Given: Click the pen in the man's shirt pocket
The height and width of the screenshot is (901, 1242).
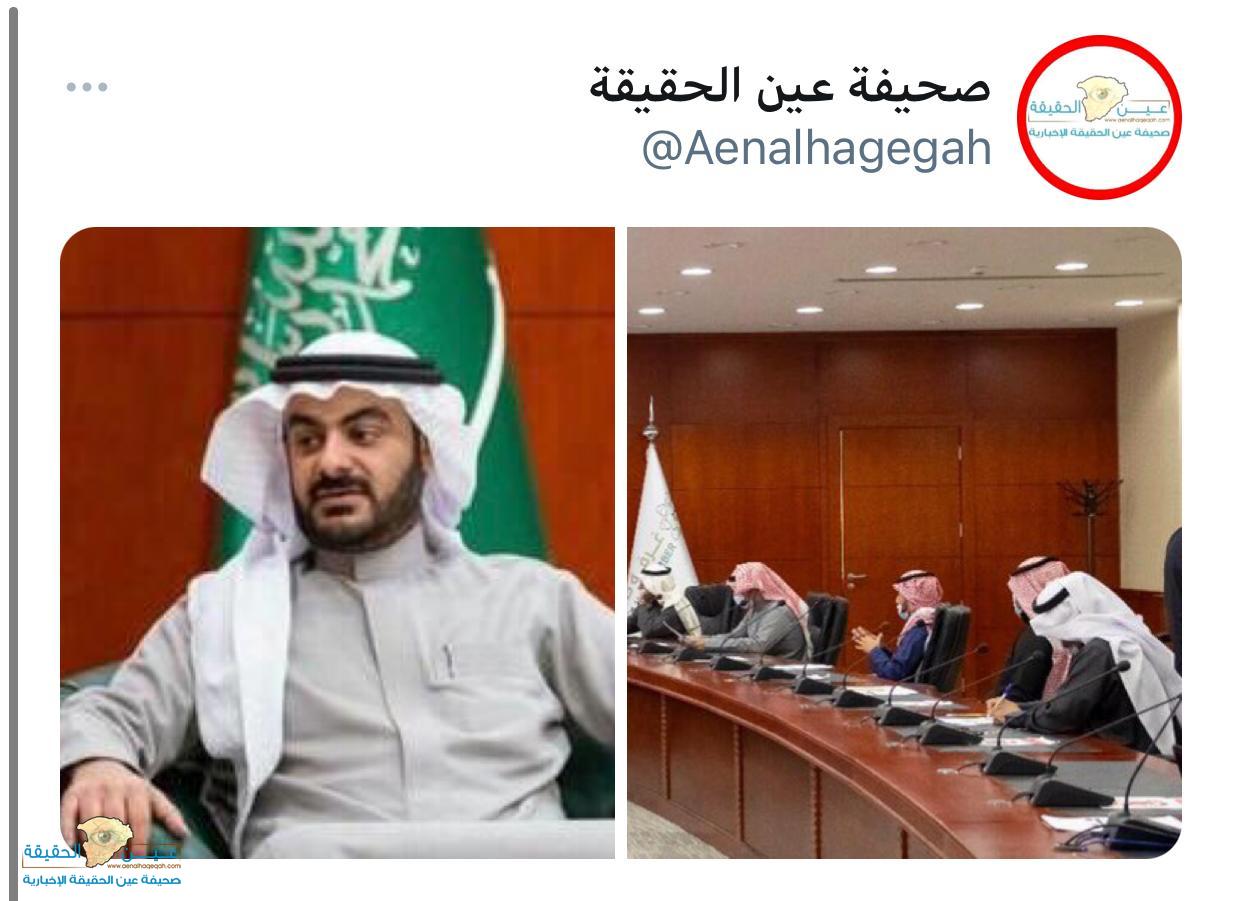Looking at the screenshot, I should click(449, 660).
